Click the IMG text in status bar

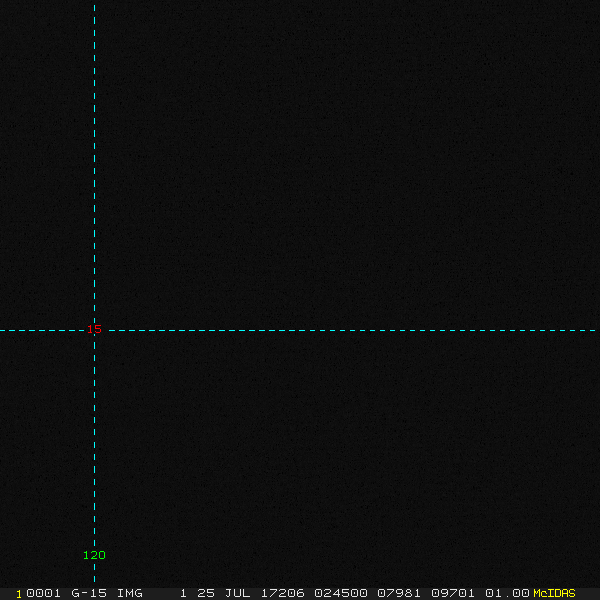coord(130,593)
